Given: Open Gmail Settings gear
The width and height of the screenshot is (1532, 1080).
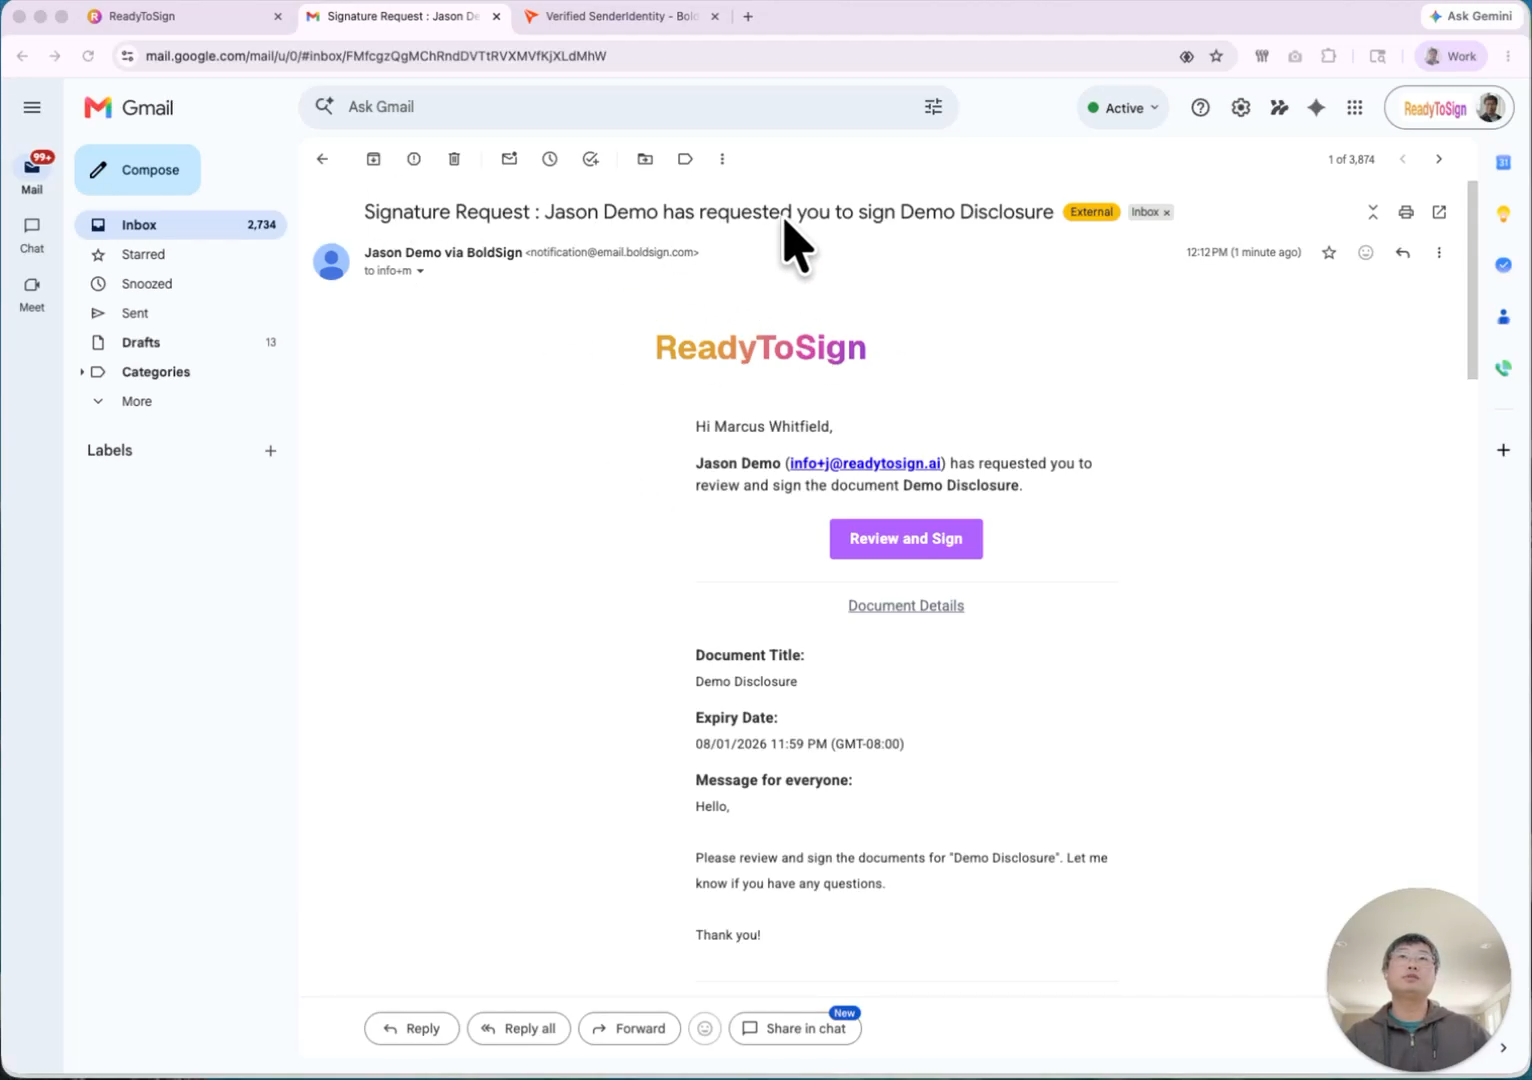Looking at the screenshot, I should tap(1241, 108).
